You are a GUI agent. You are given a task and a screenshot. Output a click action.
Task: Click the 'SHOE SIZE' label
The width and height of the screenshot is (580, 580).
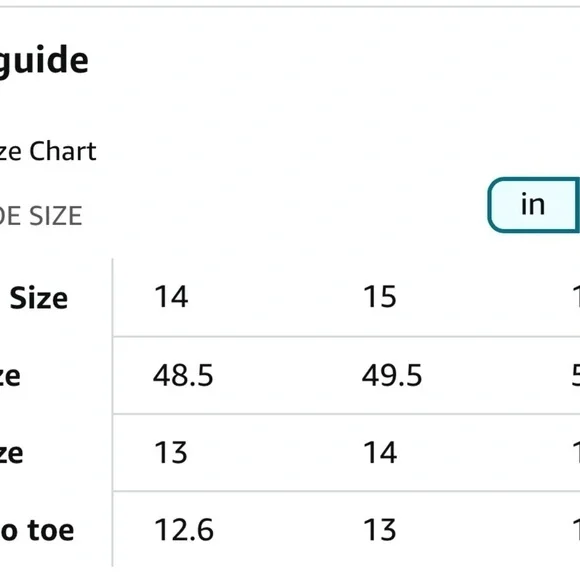click(41, 216)
